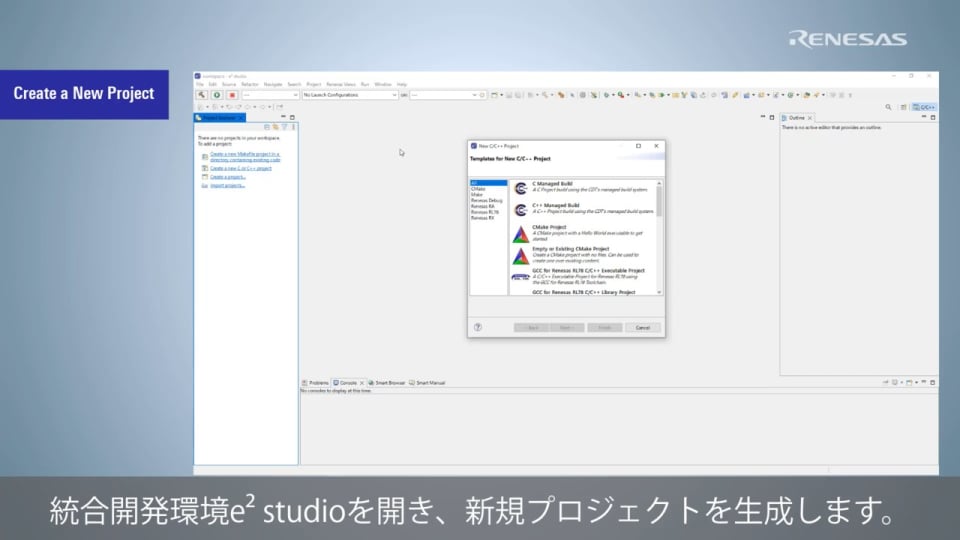Click the Next button in the dialog
This screenshot has width=960, height=540.
(566, 328)
